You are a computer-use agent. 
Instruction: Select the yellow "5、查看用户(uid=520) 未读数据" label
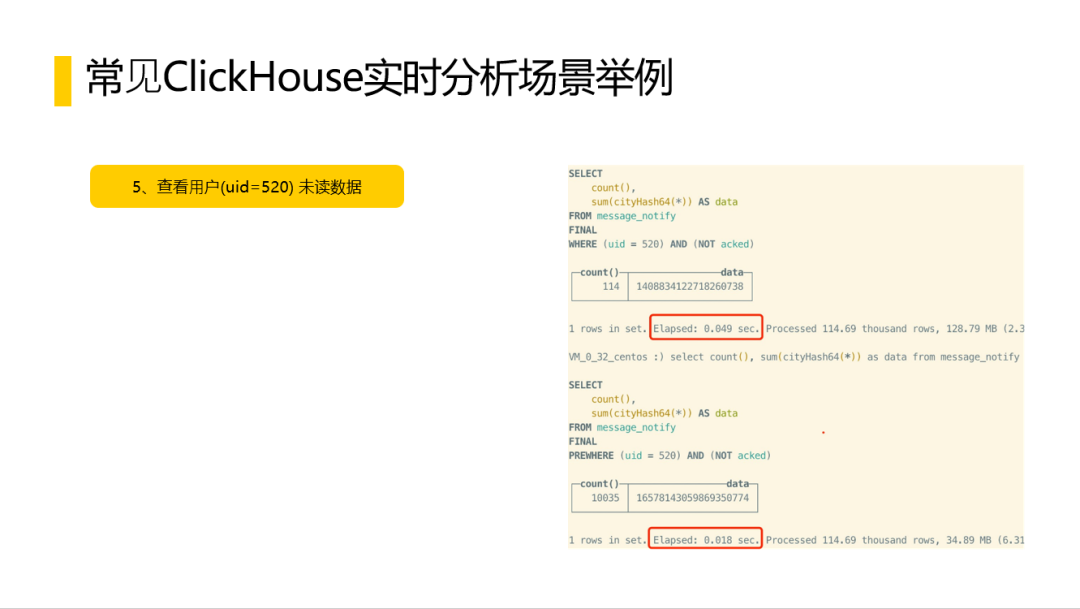coord(247,186)
